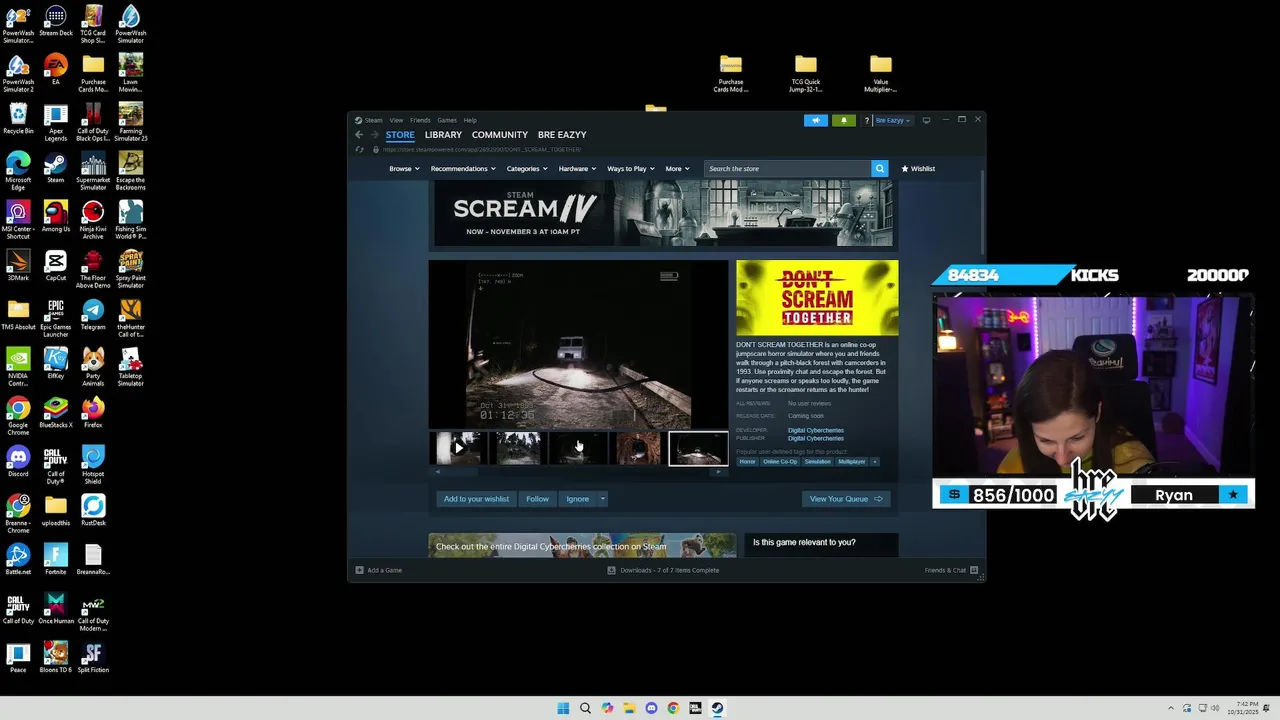Click Add a Game plus icon

click(360, 570)
